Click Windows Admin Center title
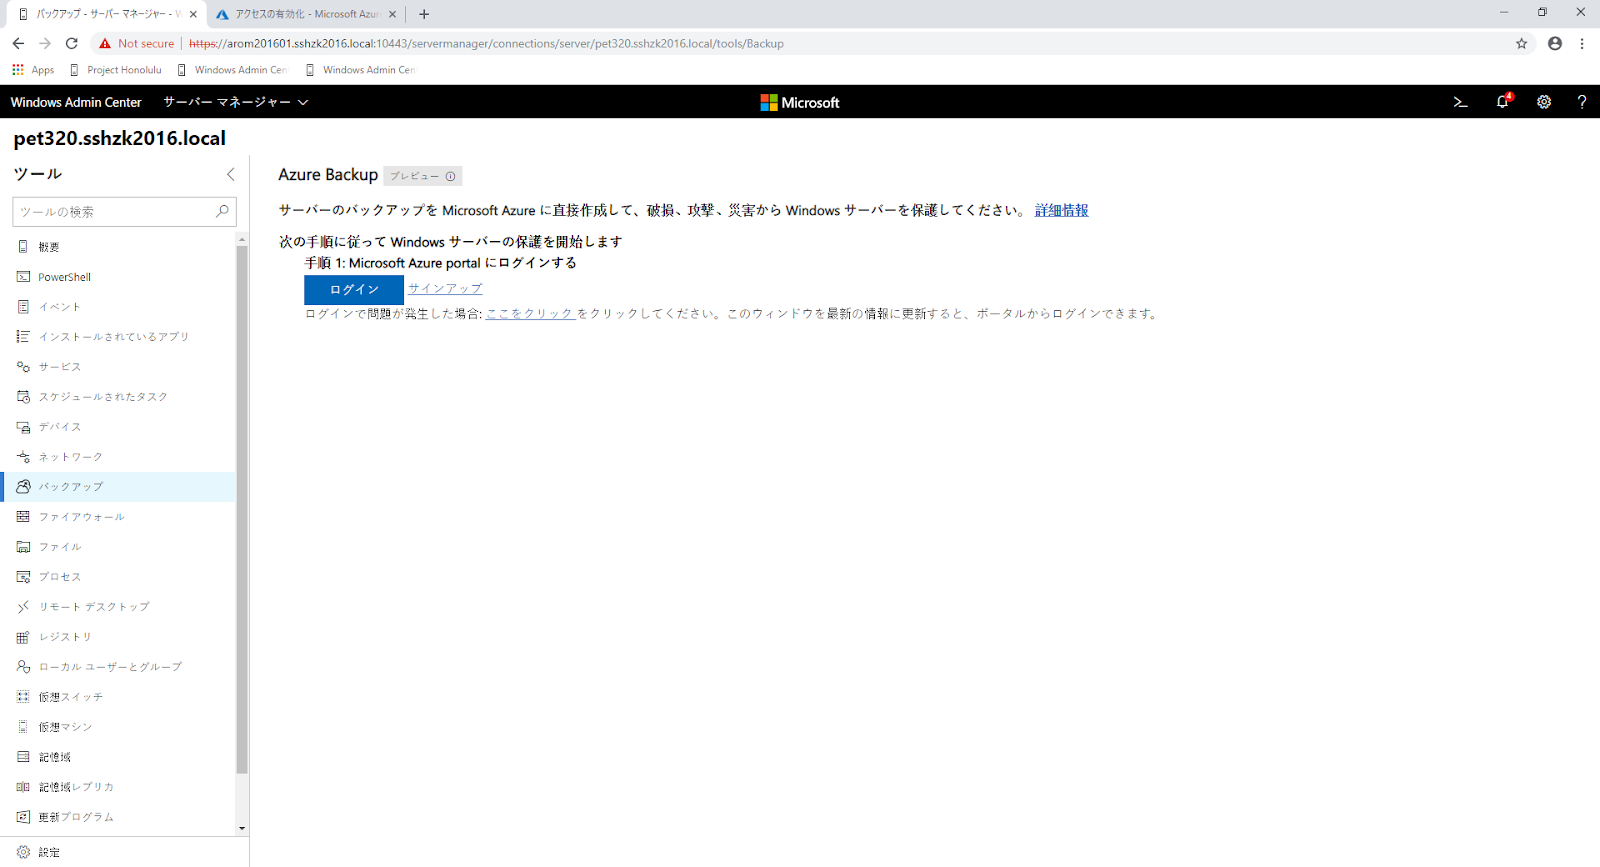Viewport: 1600px width, 867px height. point(76,102)
